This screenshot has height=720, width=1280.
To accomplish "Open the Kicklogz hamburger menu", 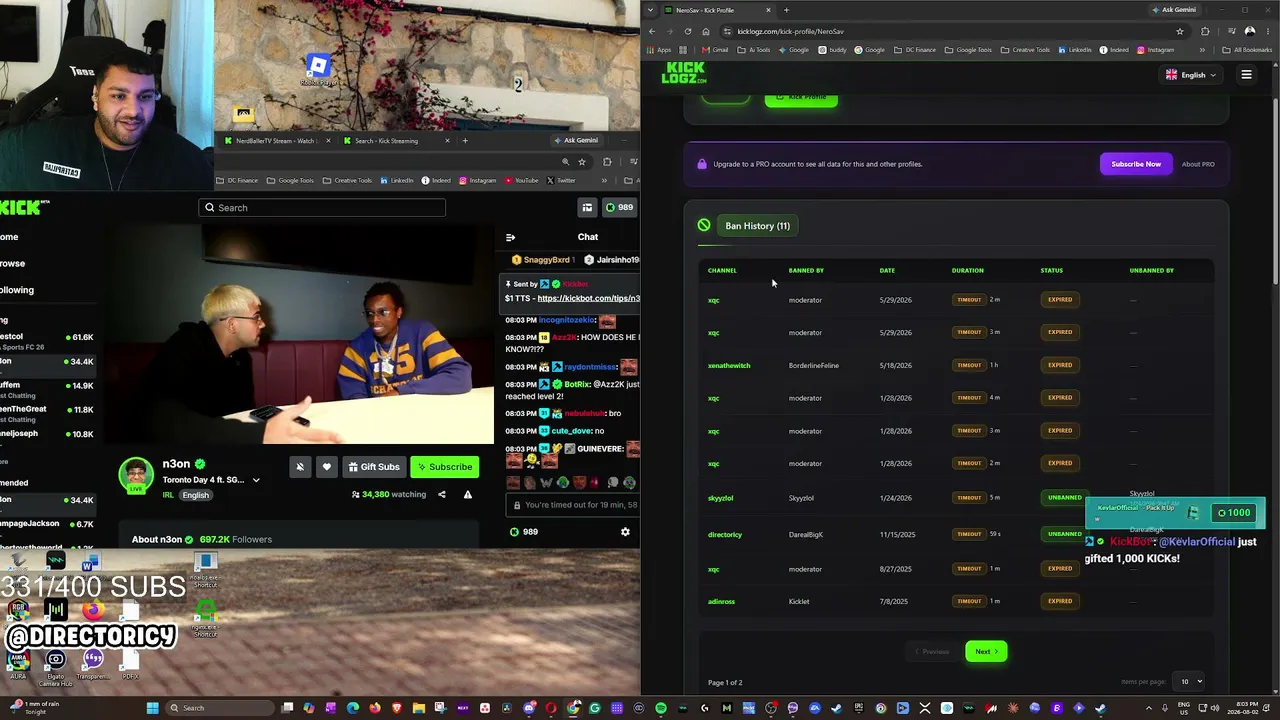I will 1246,74.
